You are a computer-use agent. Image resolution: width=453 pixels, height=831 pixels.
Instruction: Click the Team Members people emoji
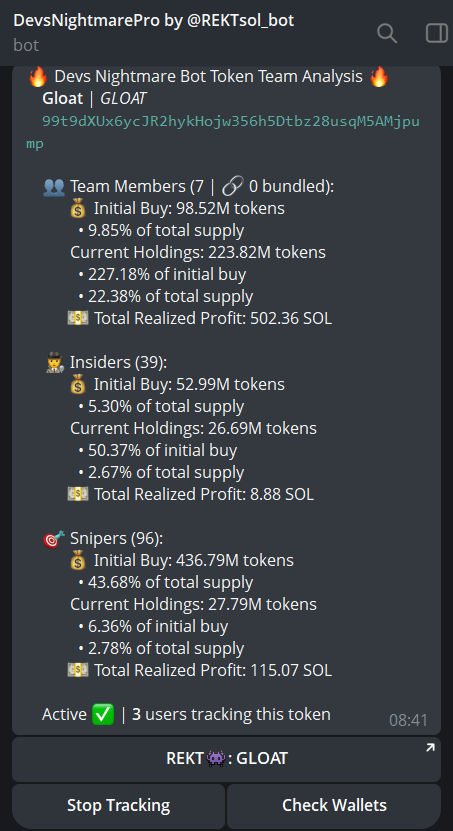point(54,187)
